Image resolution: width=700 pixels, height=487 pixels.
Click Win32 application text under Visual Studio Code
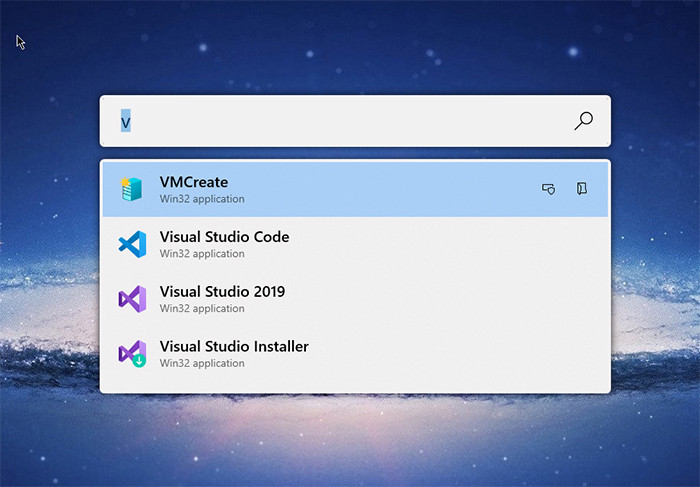point(202,254)
